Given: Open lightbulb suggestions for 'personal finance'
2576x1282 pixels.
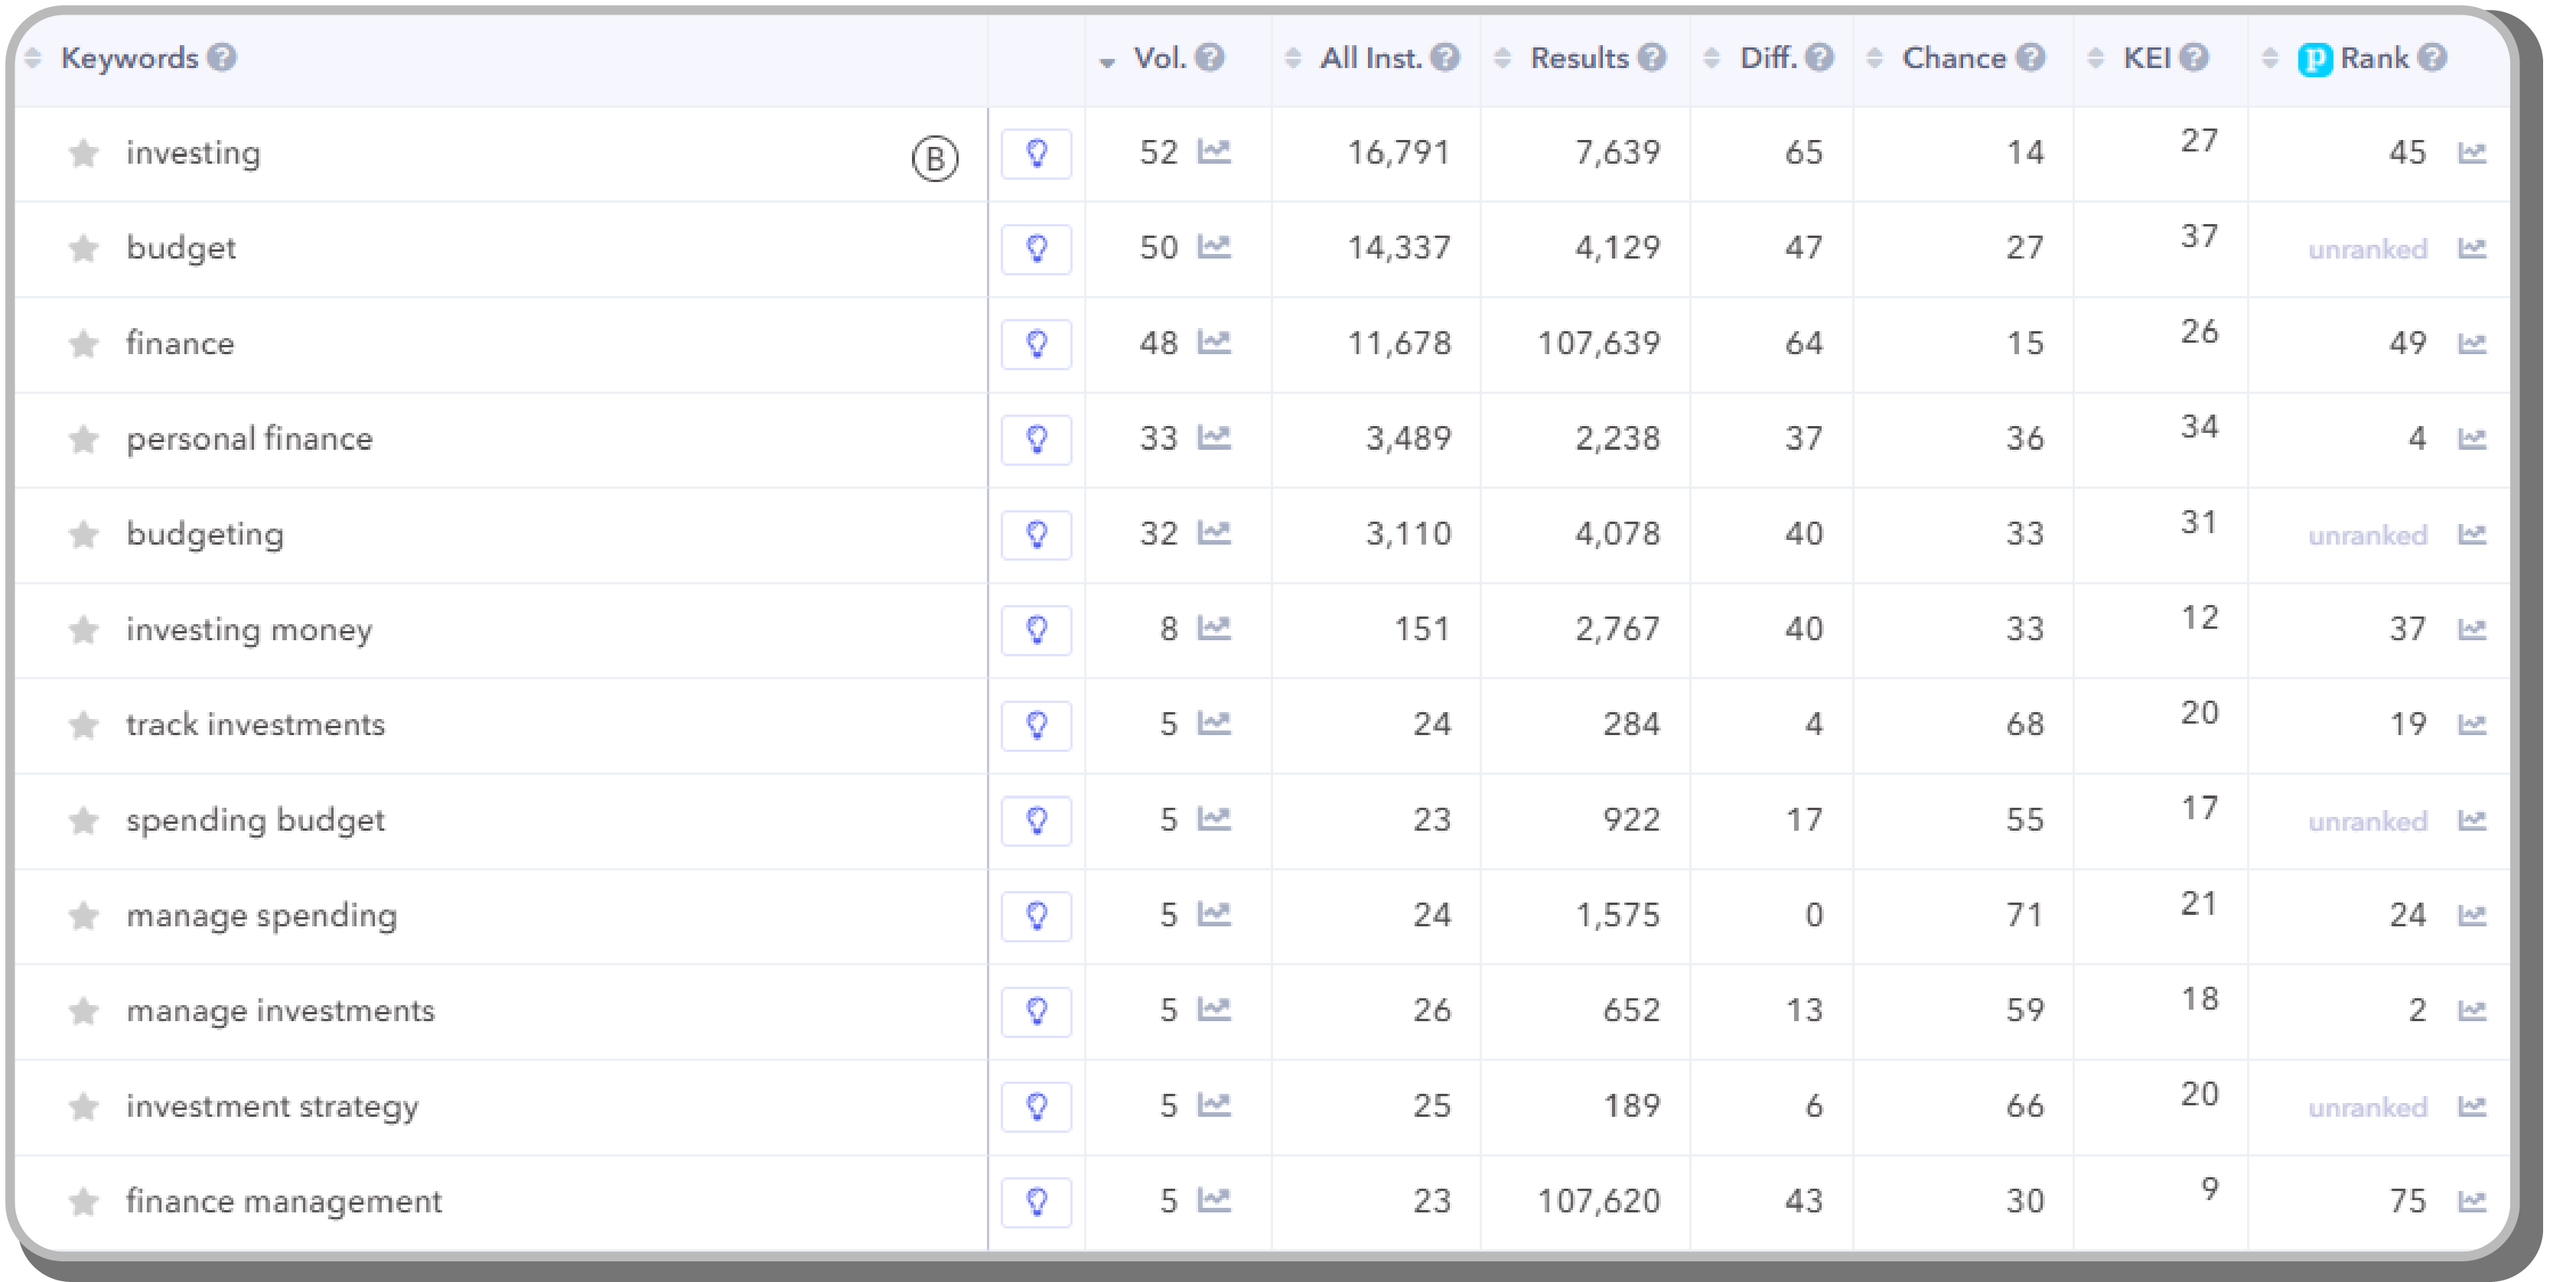Looking at the screenshot, I should (x=1036, y=440).
